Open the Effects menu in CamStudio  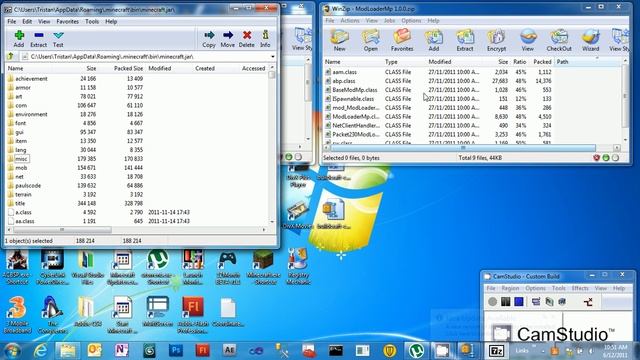coord(580,288)
